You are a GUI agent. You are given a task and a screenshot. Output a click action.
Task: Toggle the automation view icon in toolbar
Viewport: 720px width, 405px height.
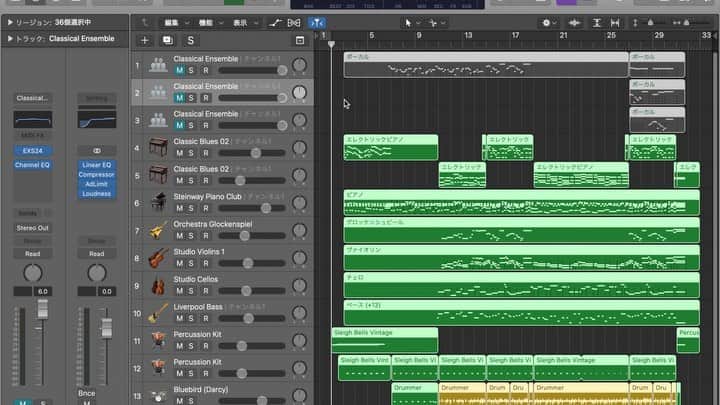[276, 22]
